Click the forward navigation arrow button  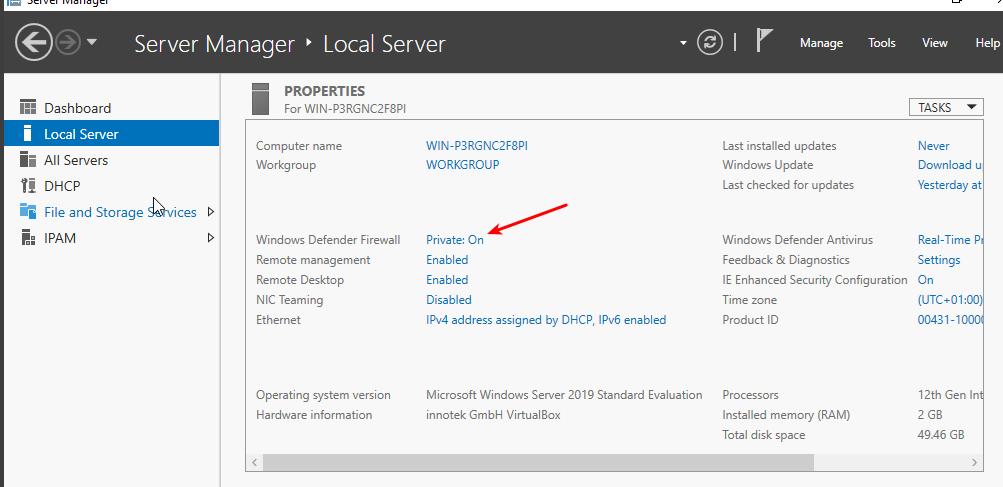(x=68, y=42)
